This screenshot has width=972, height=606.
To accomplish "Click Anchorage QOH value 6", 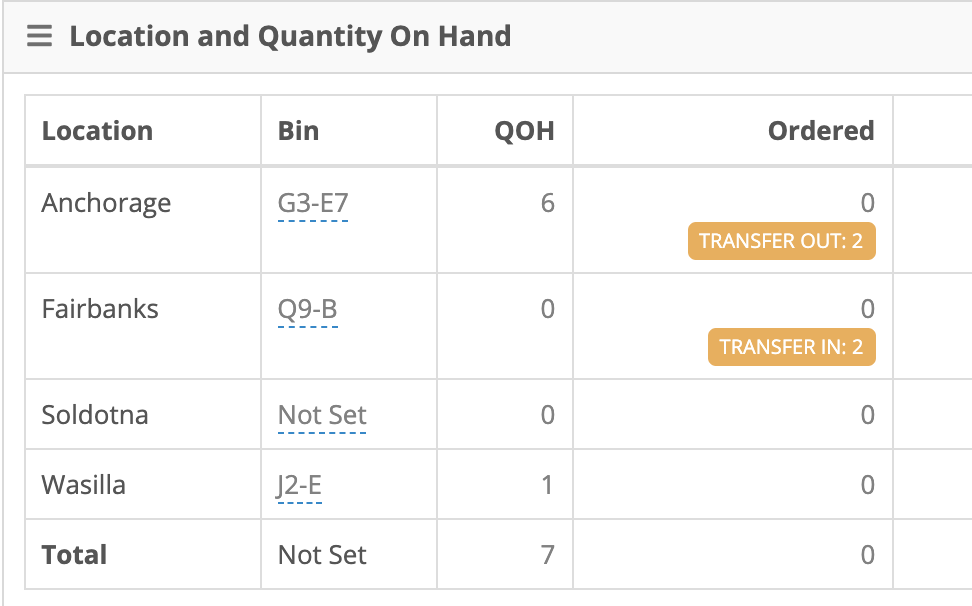I will click(547, 203).
